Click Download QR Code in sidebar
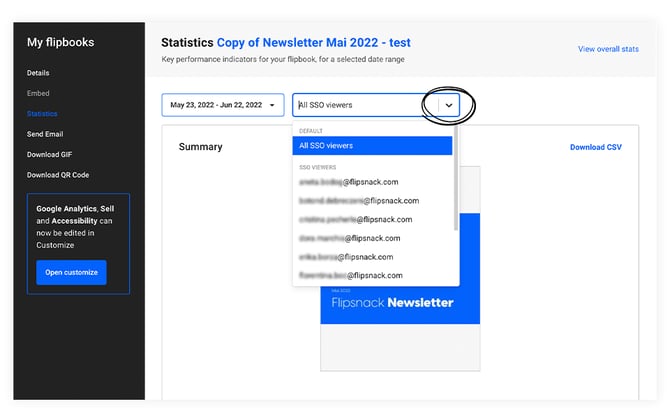The width and height of the screenshot is (670, 420). coord(58,175)
